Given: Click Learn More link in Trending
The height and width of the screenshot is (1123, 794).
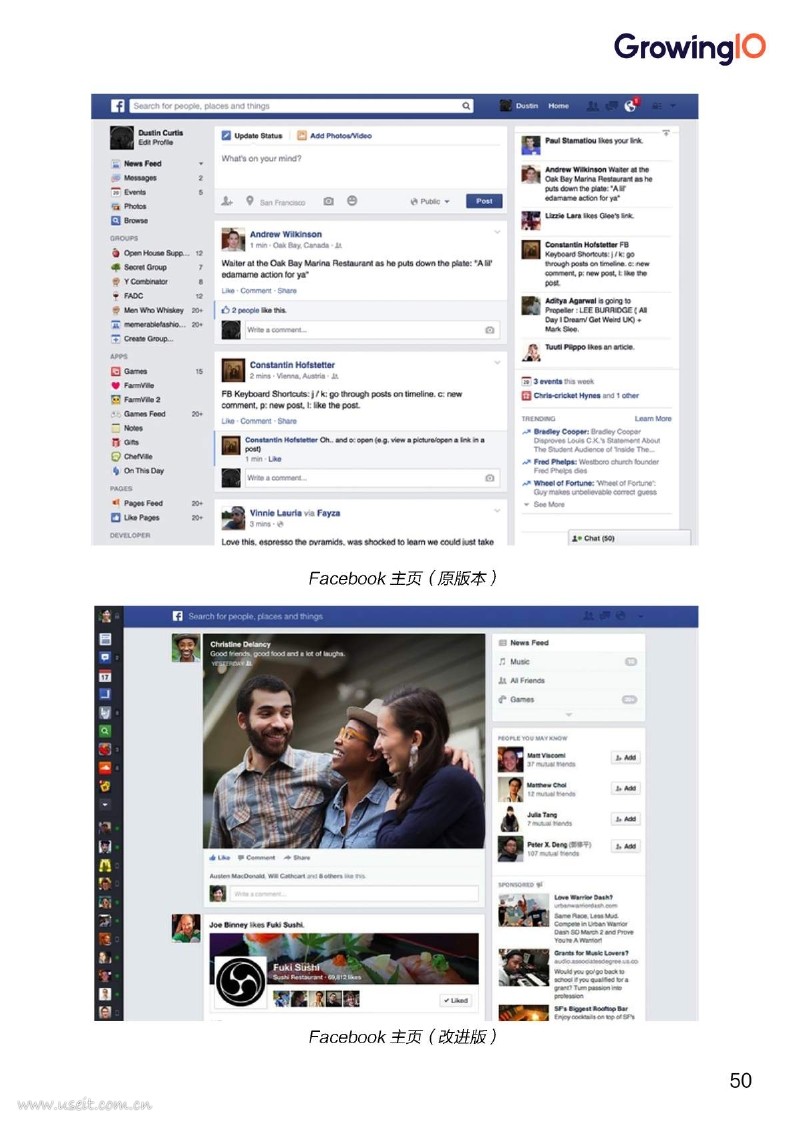Looking at the screenshot, I should tap(653, 418).
